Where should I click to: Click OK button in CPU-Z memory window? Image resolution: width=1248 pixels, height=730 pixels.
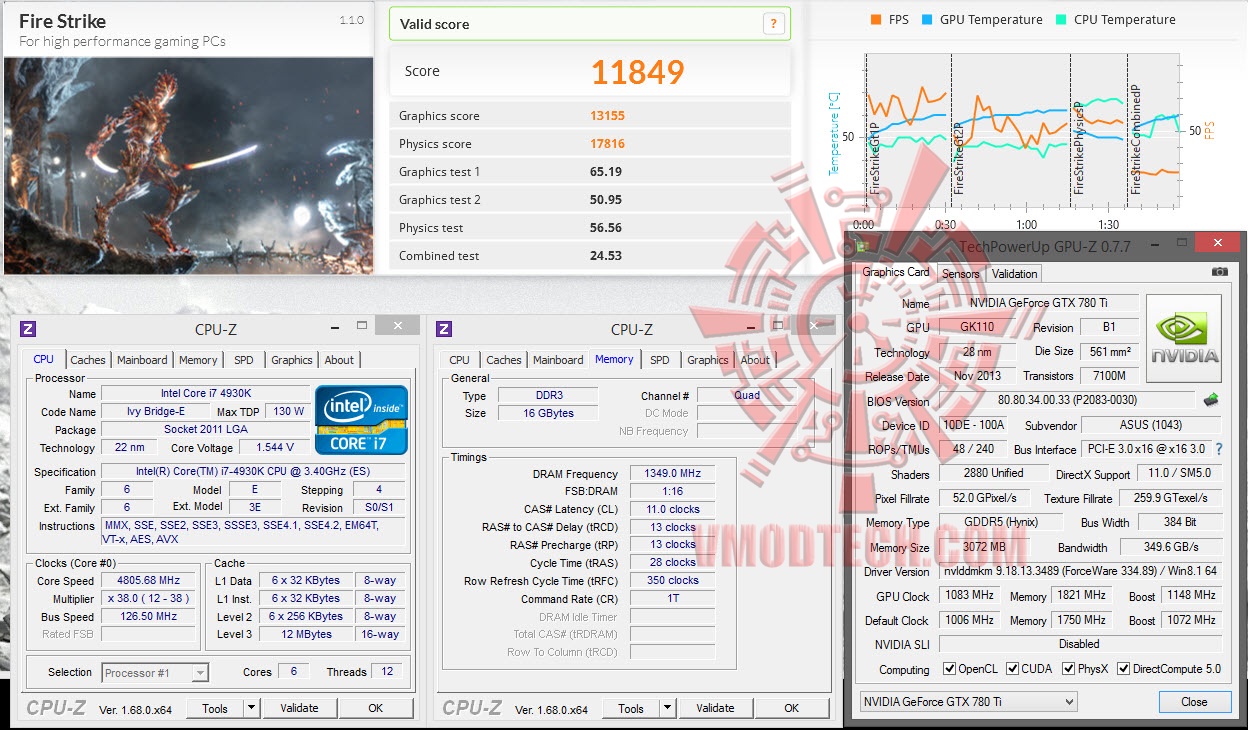pyautogui.click(x=792, y=708)
